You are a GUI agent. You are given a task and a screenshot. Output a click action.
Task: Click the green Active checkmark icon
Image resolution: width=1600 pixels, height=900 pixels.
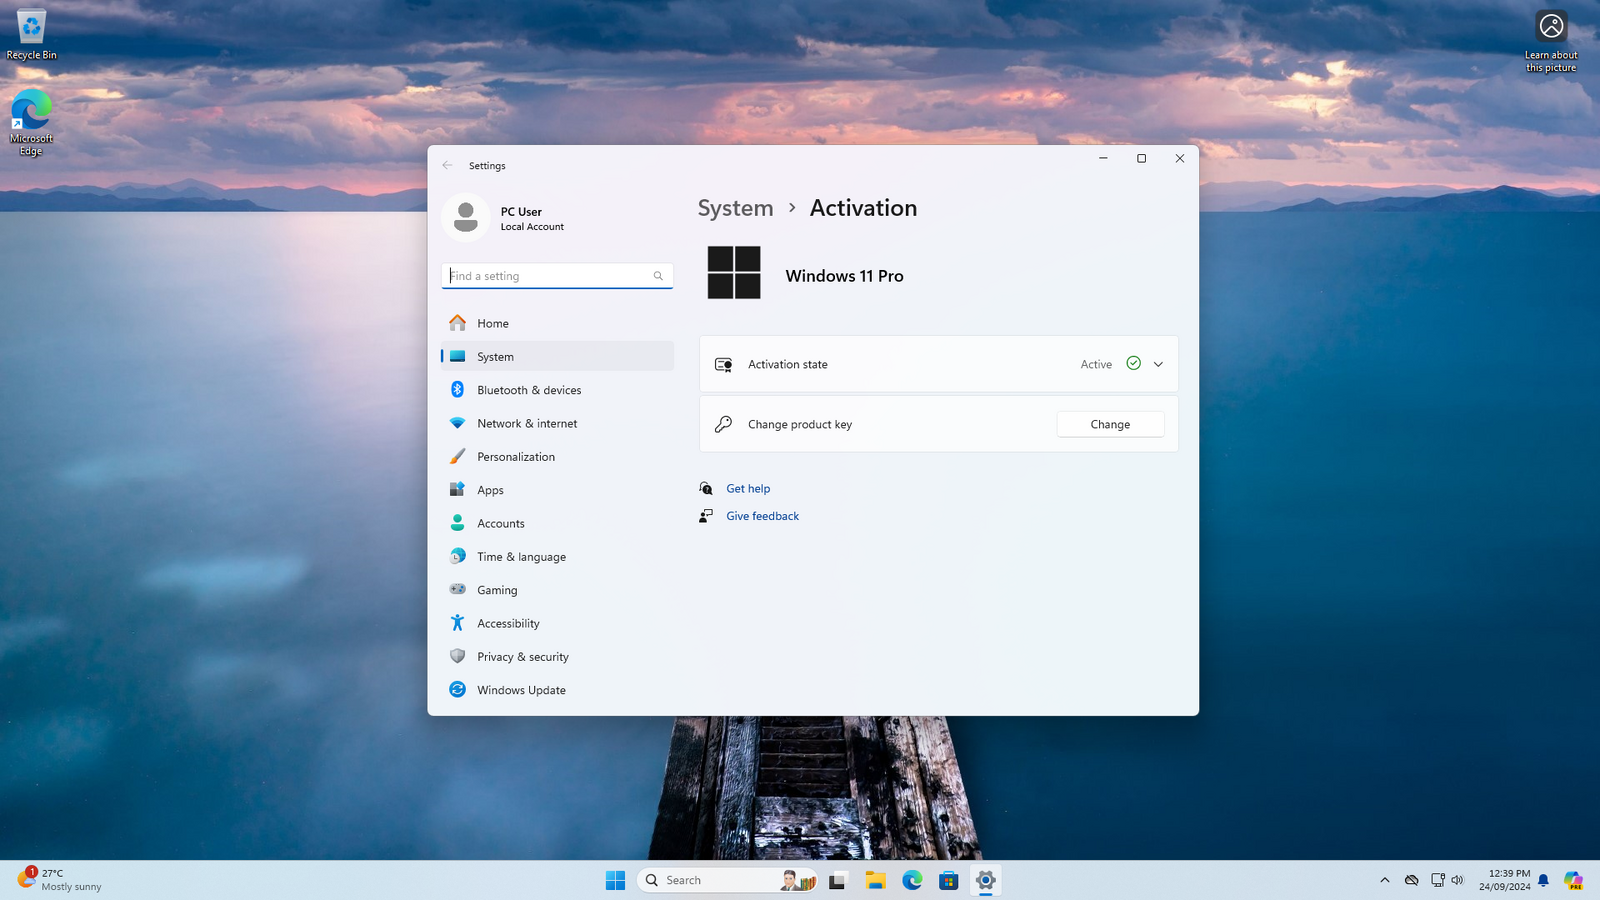click(1133, 363)
